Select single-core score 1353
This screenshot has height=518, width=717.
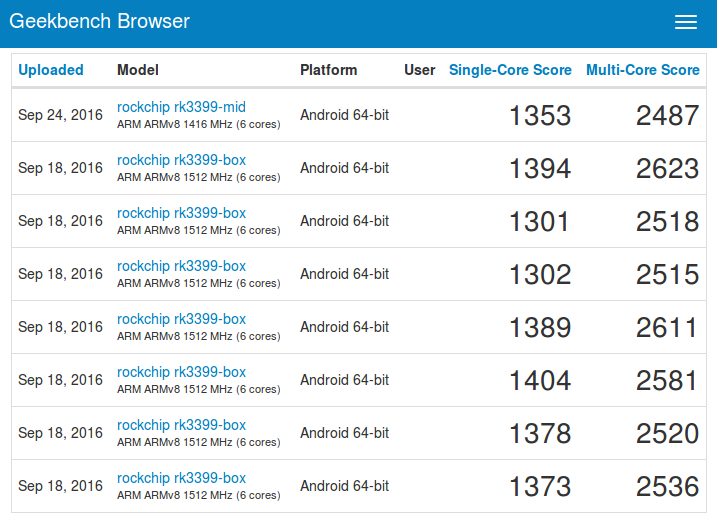click(540, 115)
